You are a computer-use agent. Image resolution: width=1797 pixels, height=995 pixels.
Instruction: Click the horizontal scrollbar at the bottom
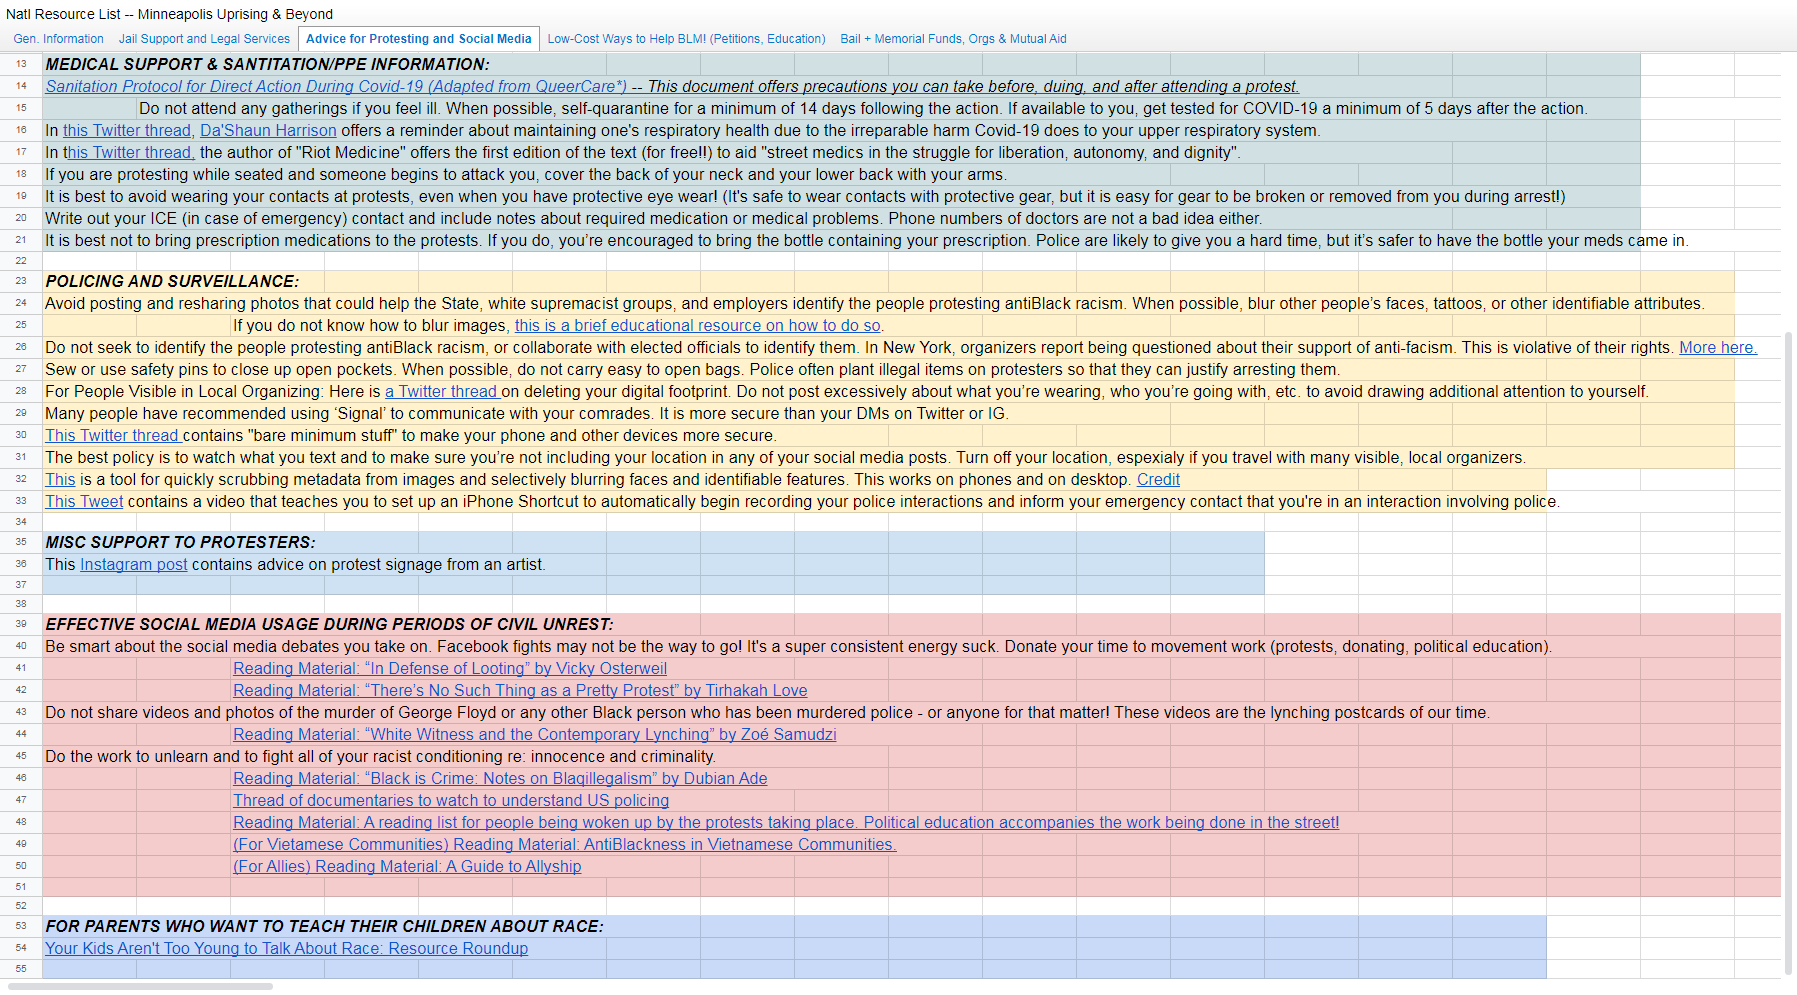140,986
